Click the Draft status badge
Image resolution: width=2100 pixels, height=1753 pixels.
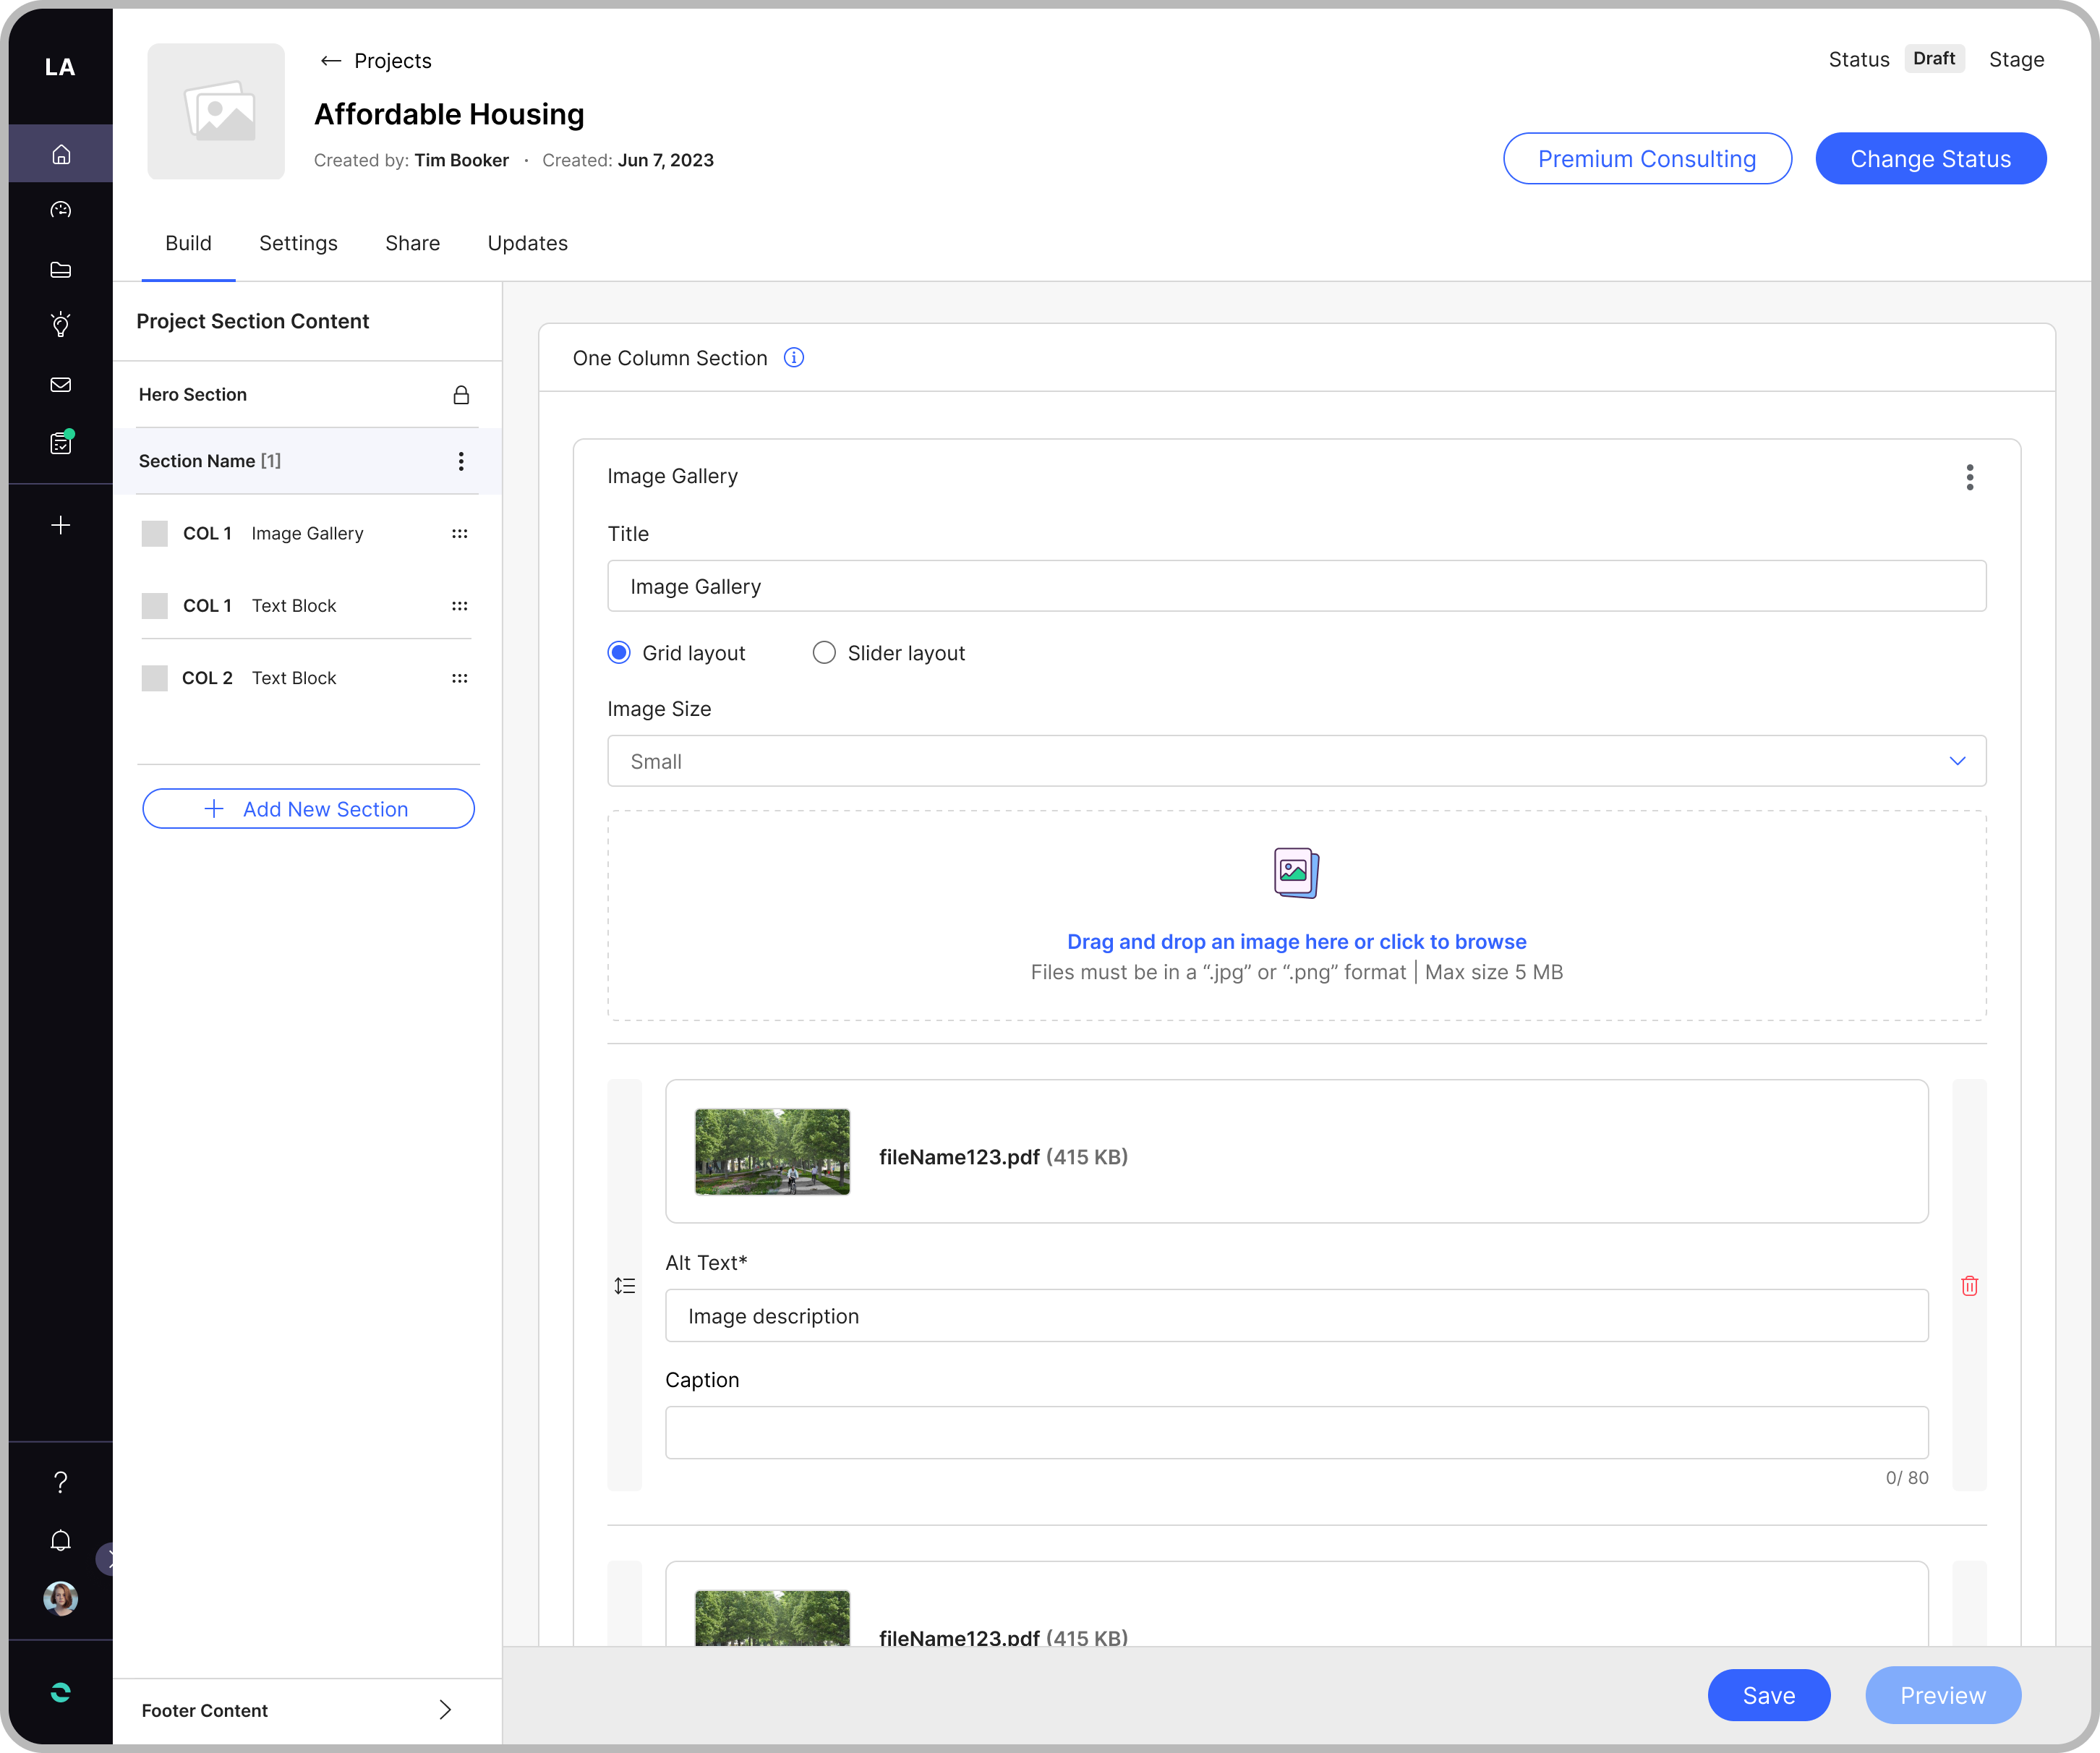1934,59
